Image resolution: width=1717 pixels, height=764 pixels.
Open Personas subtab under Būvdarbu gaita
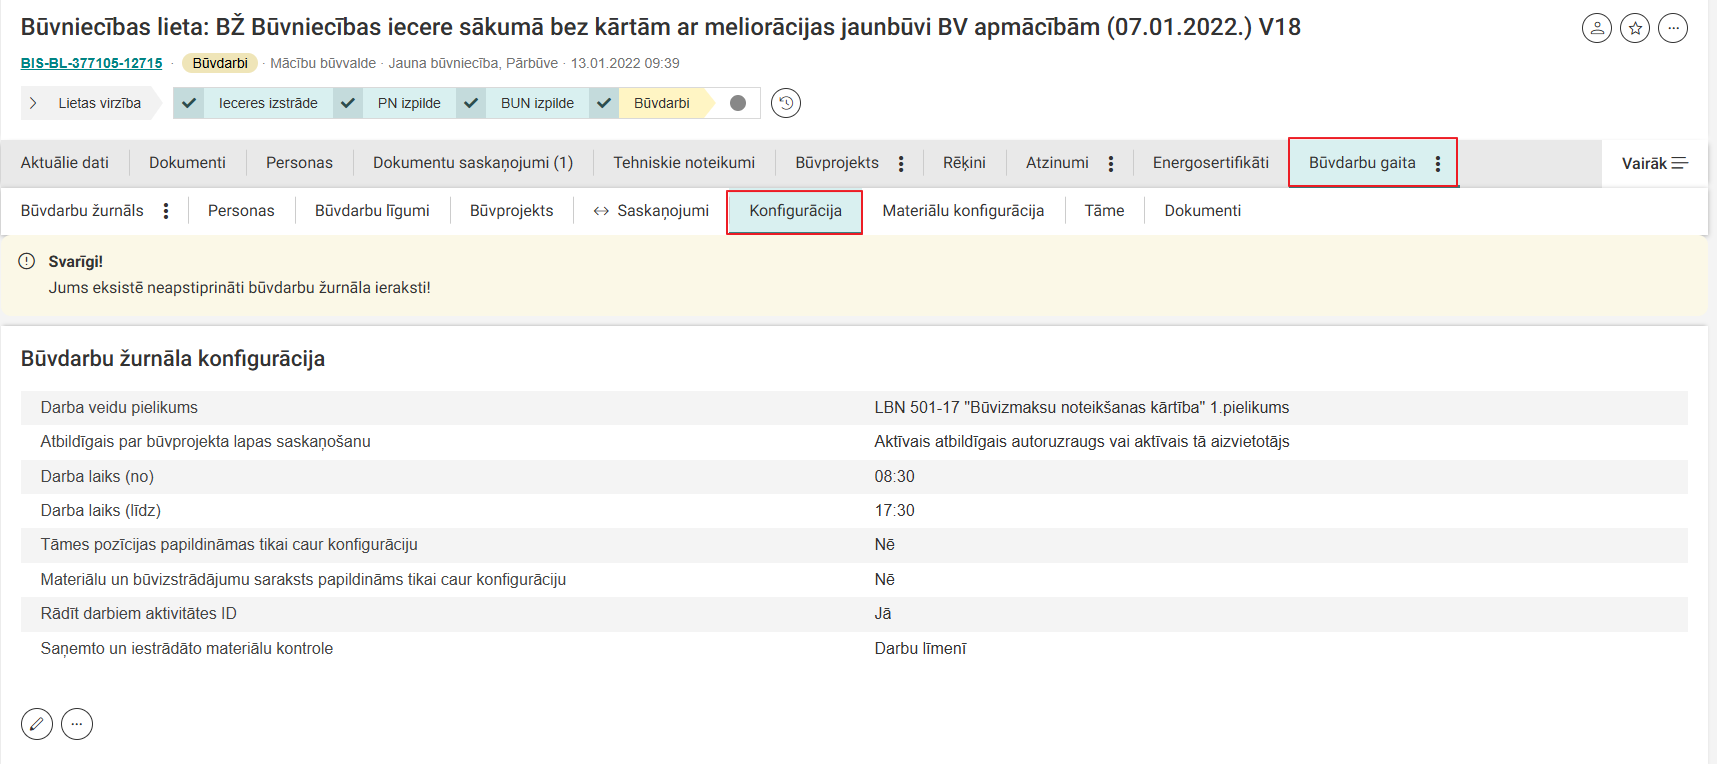coord(241,211)
